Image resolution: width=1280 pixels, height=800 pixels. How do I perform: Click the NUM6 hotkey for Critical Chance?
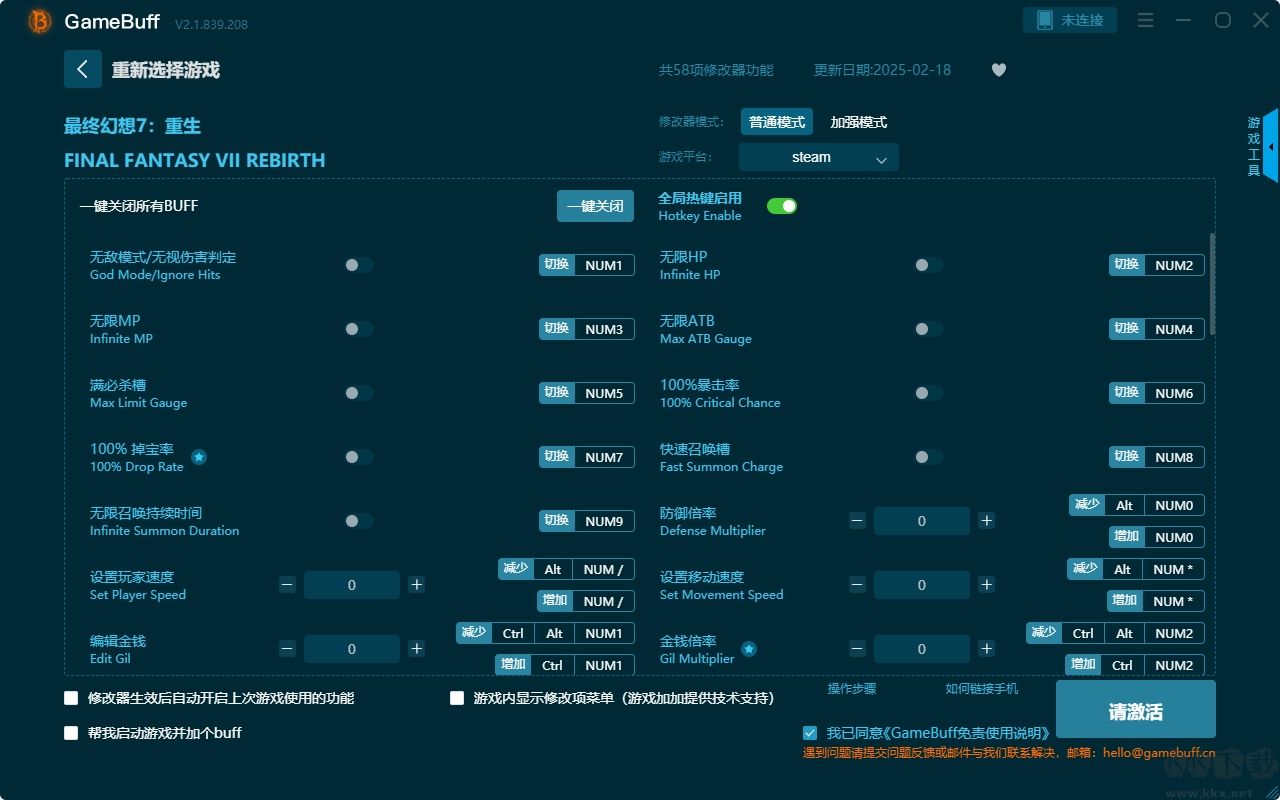click(x=1174, y=393)
